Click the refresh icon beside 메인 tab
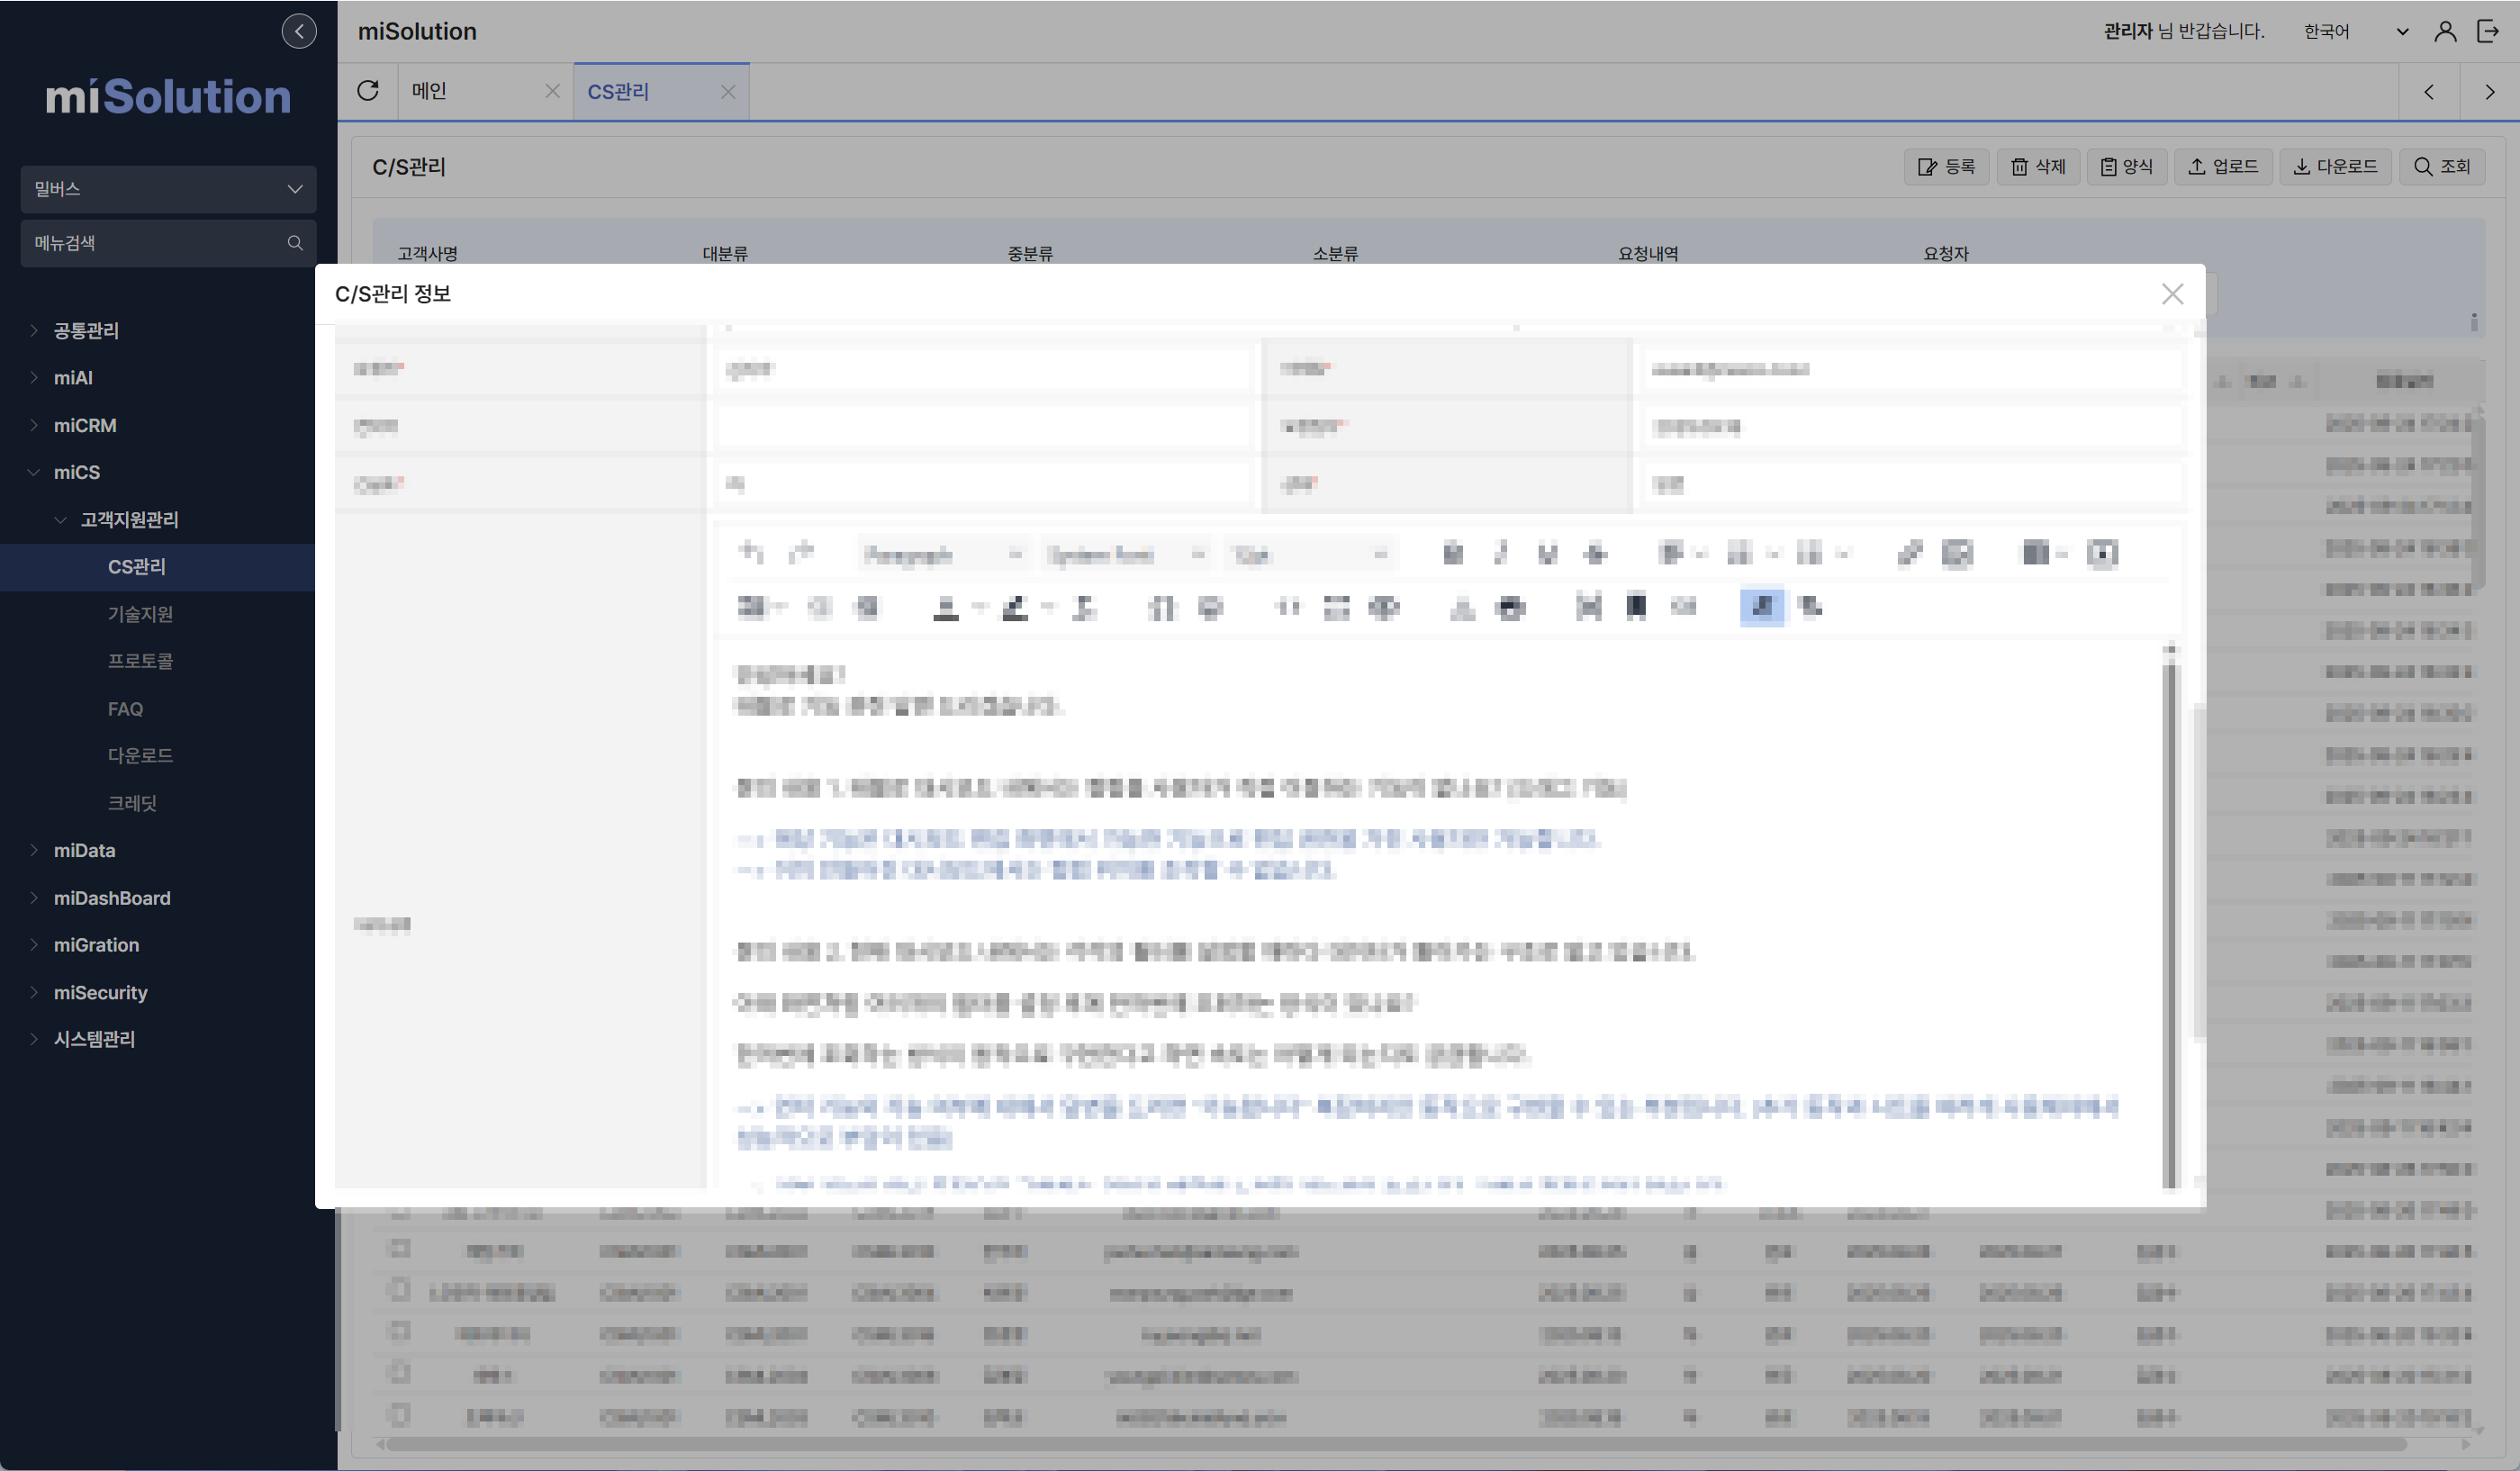2520x1471 pixels. click(368, 91)
